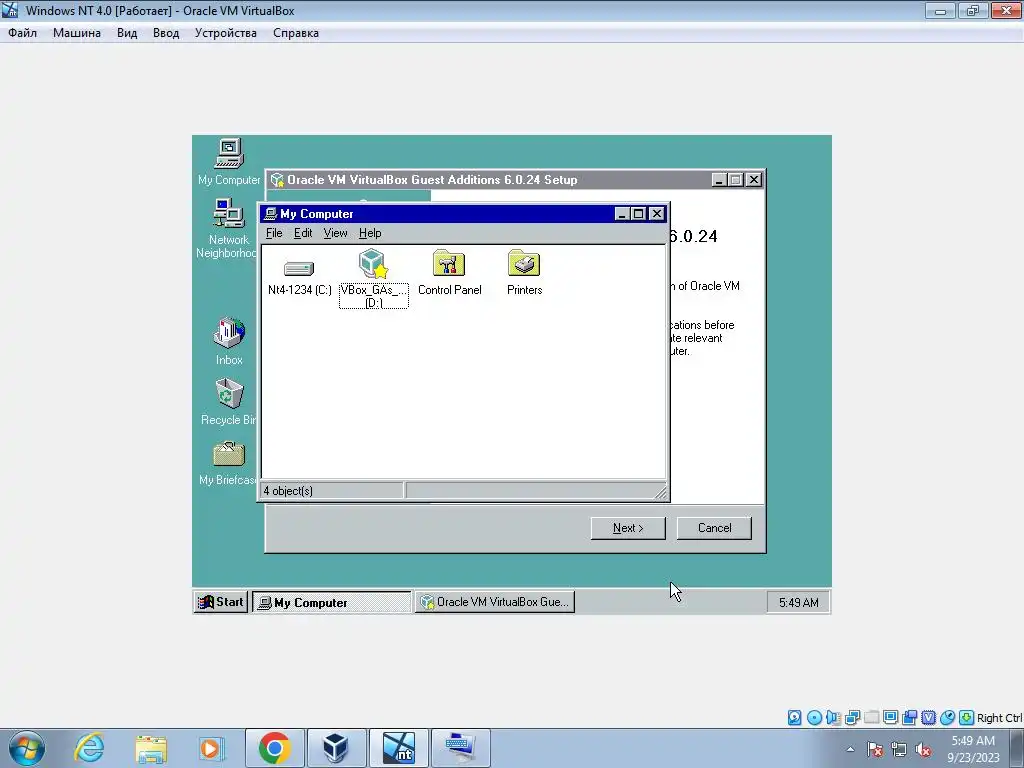
Task: Show hidden tray icons arrow
Action: click(x=850, y=750)
